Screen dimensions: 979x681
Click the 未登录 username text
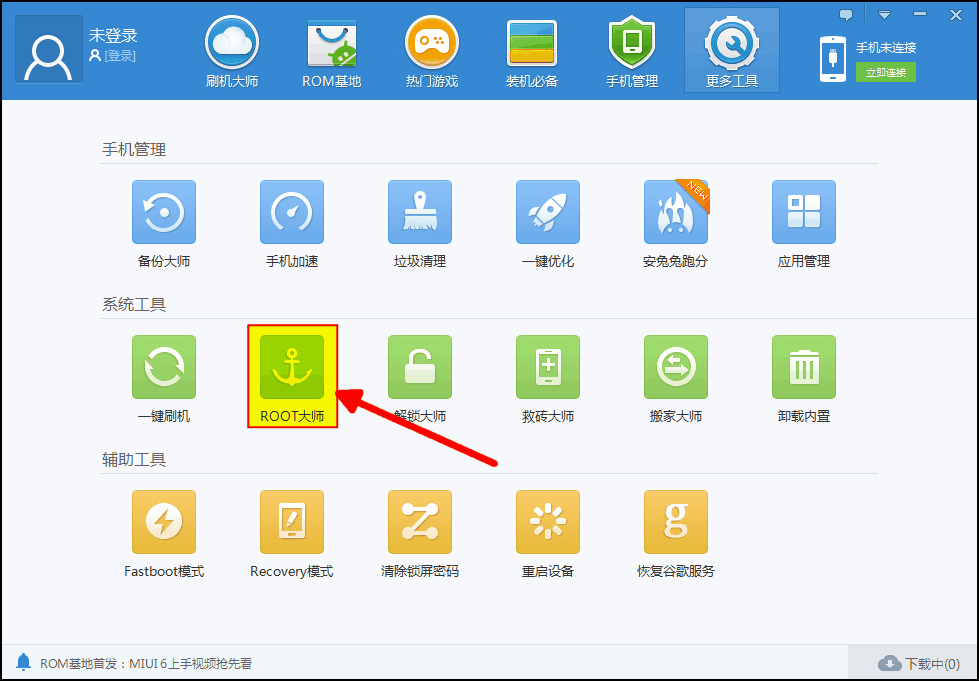point(113,36)
